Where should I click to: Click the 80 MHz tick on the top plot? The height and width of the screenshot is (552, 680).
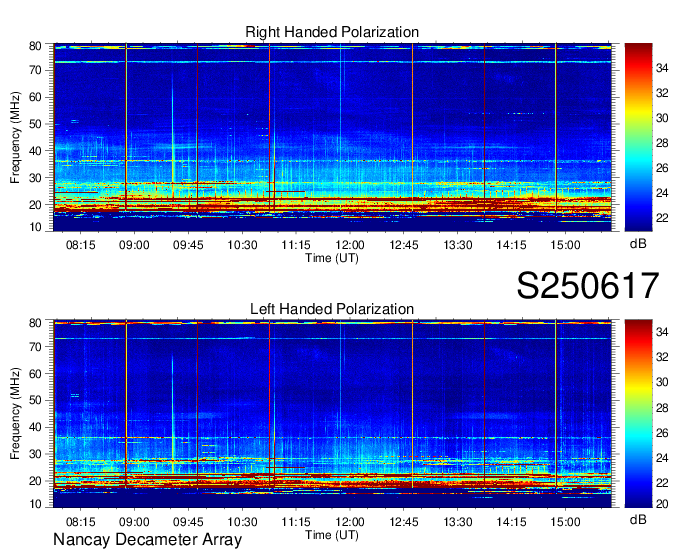point(35,46)
